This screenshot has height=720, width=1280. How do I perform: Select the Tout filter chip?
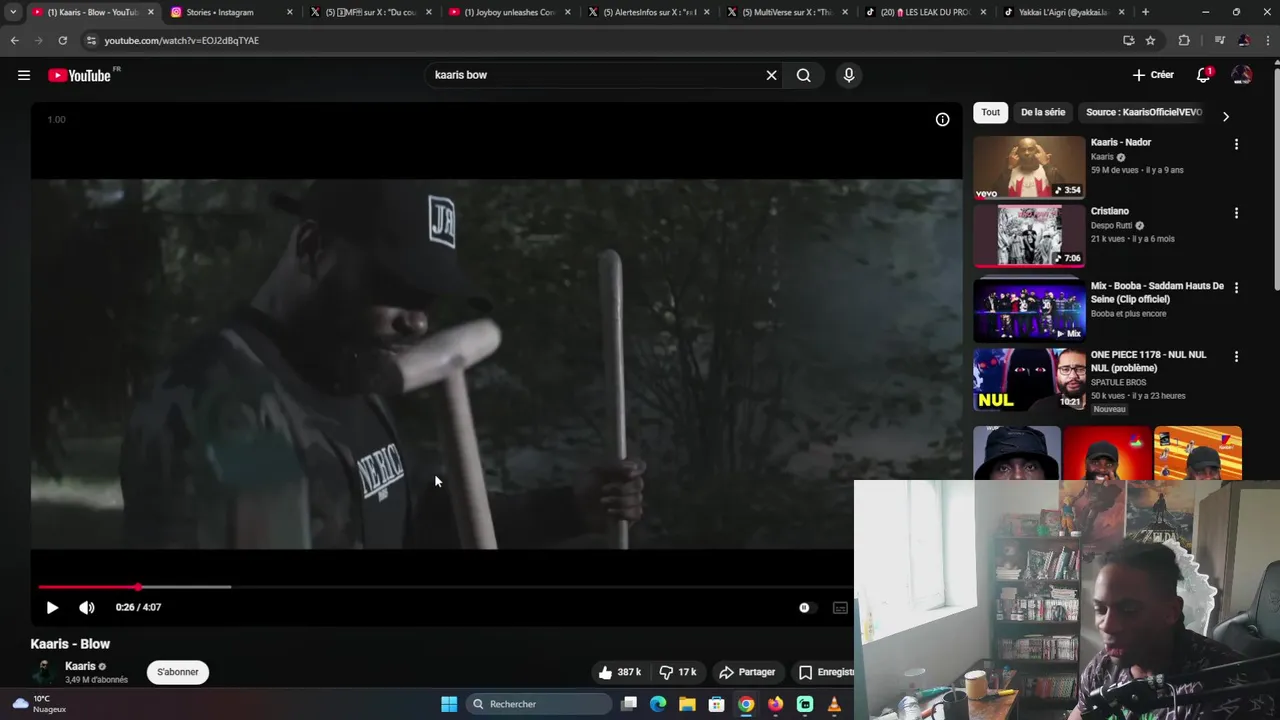(x=990, y=112)
